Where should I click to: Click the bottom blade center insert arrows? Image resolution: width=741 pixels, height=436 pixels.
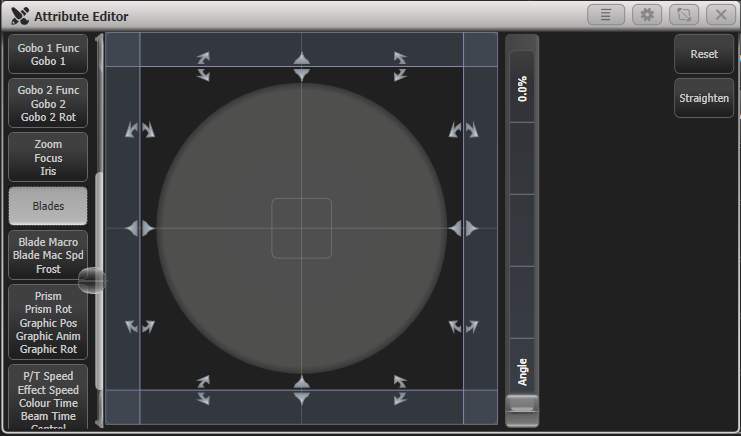click(x=301, y=390)
